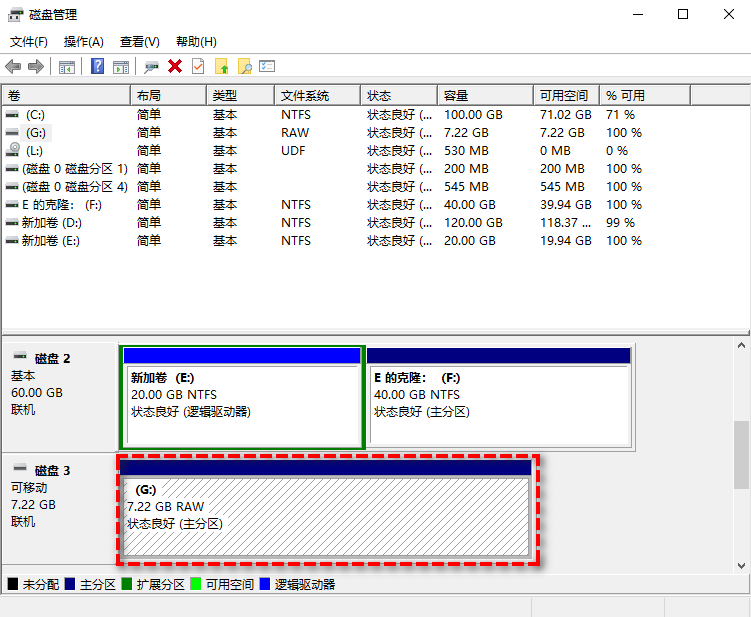Click the 磁盘 3 disk icon
Viewport: 751px width, 617px height.
(x=20, y=468)
